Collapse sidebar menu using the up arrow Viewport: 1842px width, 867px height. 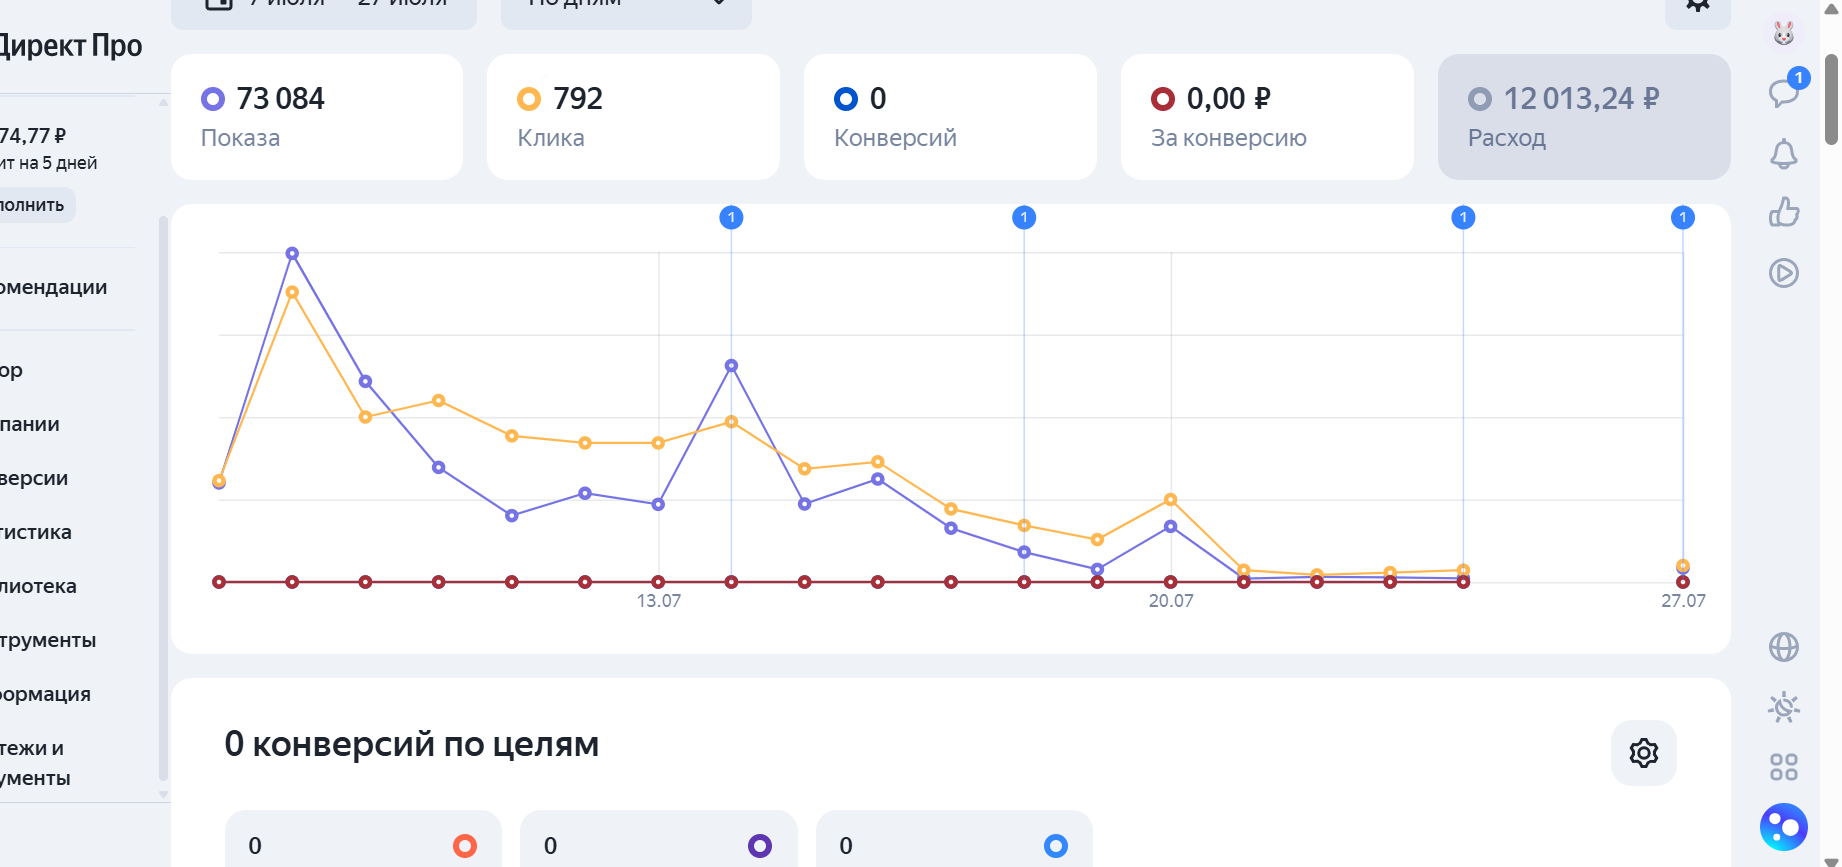(x=163, y=102)
